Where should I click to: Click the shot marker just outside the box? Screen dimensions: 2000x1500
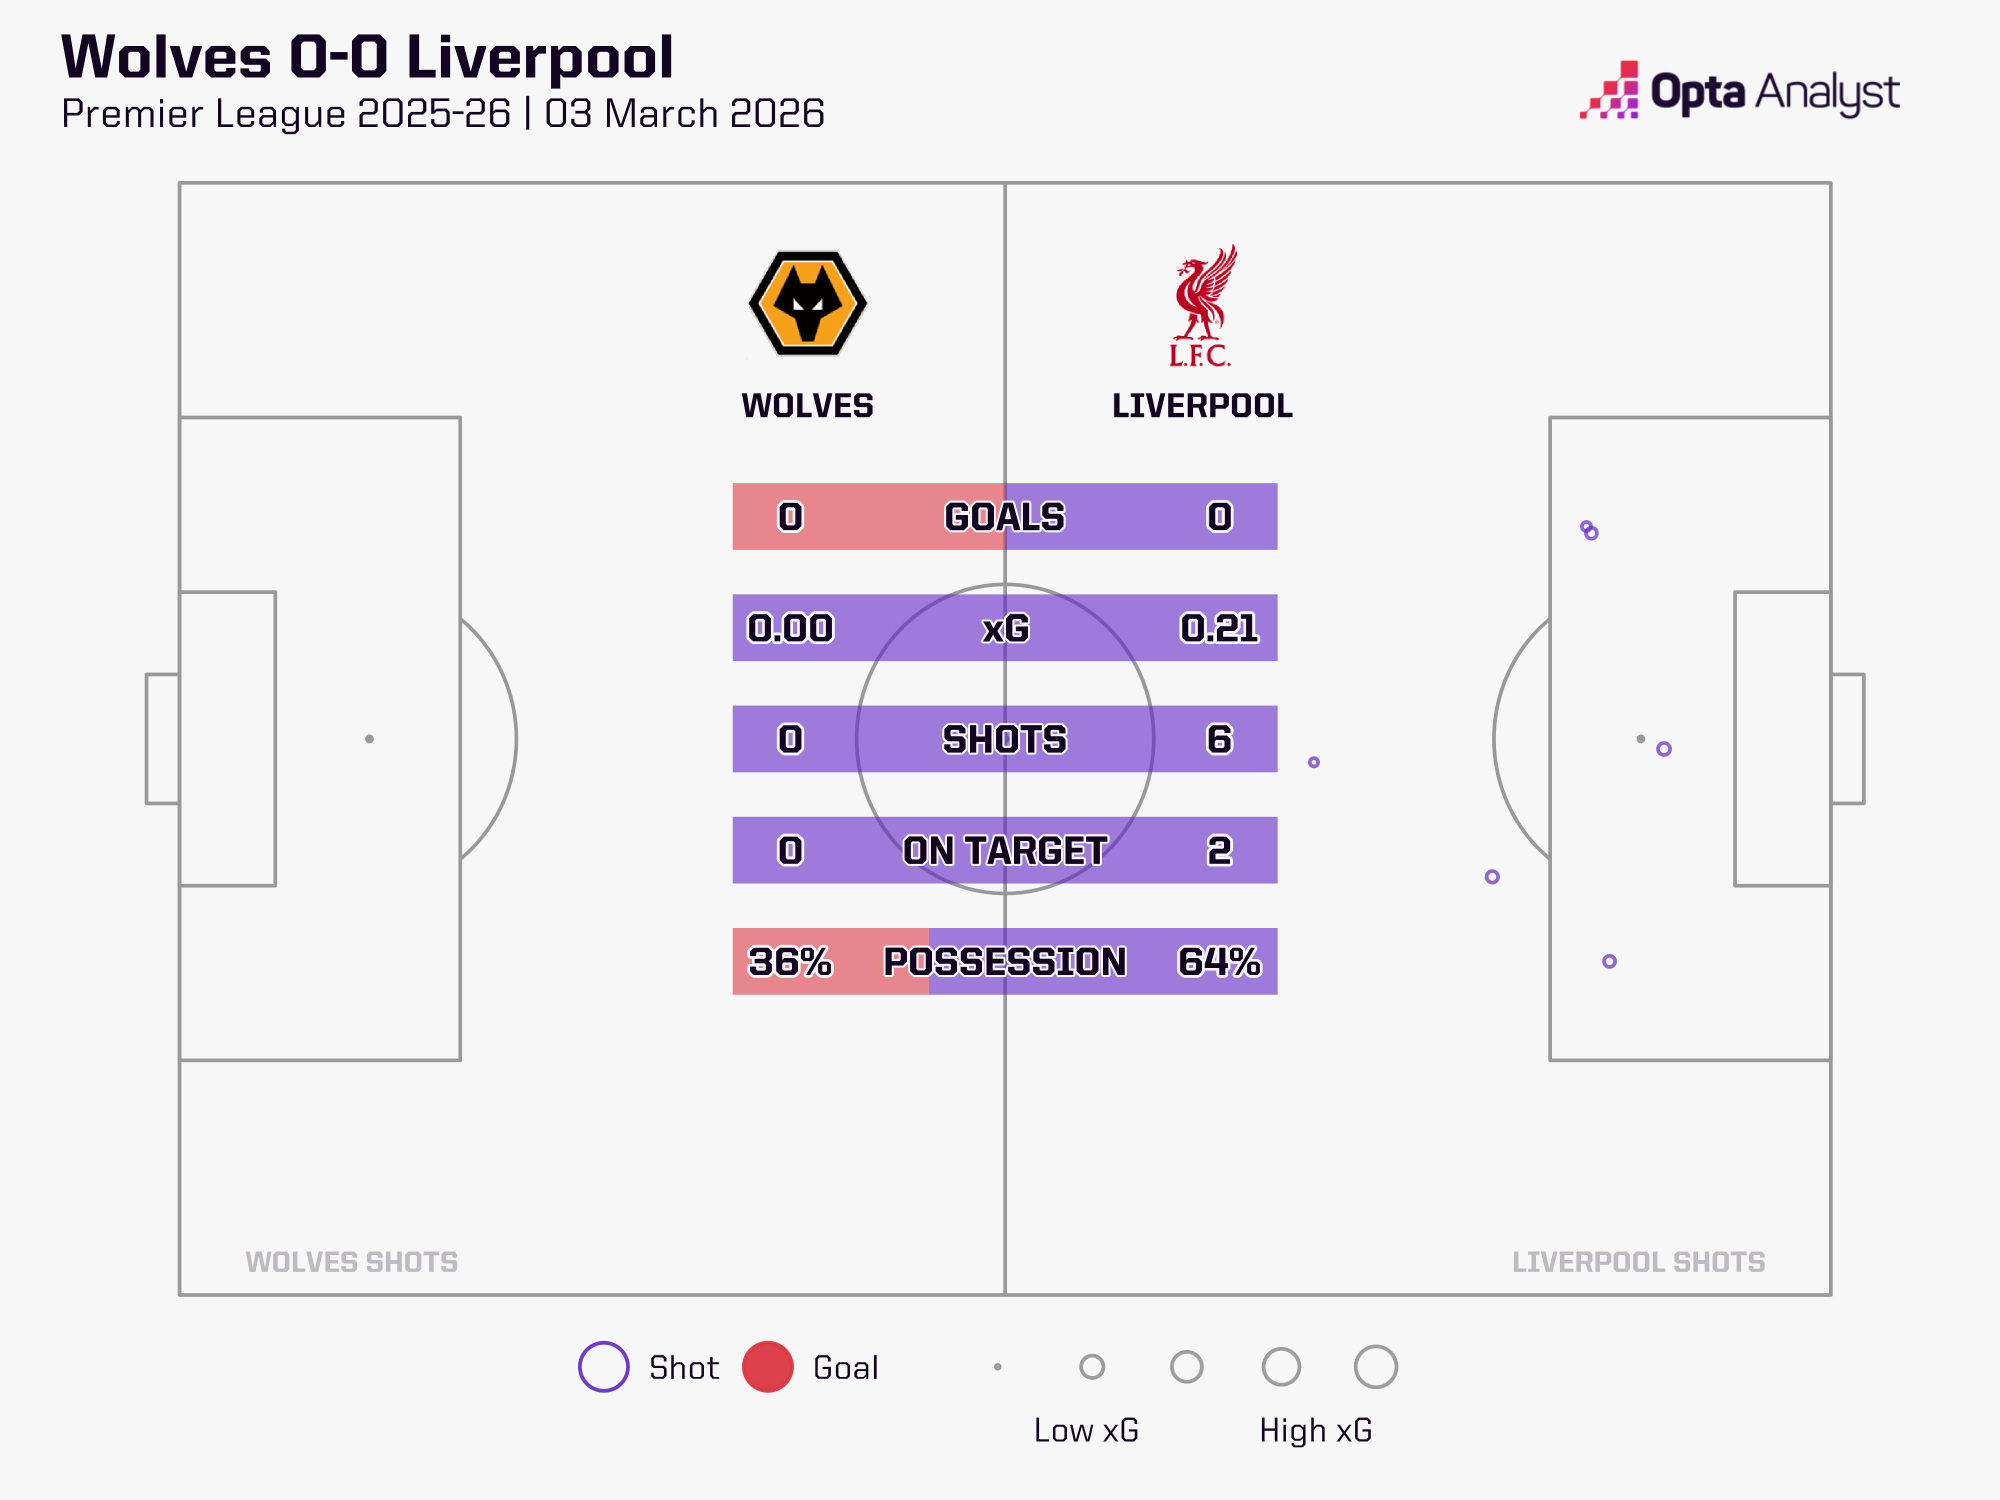coord(1492,877)
